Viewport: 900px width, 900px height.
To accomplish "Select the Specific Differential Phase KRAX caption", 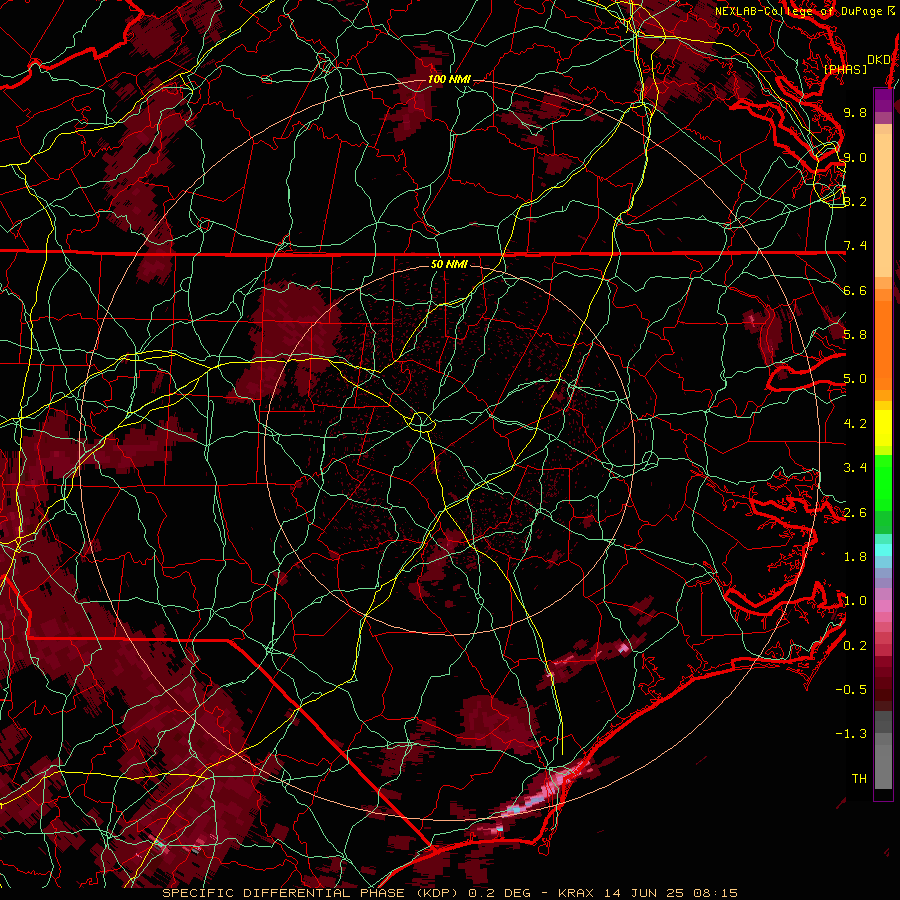I will pyautogui.click(x=450, y=893).
